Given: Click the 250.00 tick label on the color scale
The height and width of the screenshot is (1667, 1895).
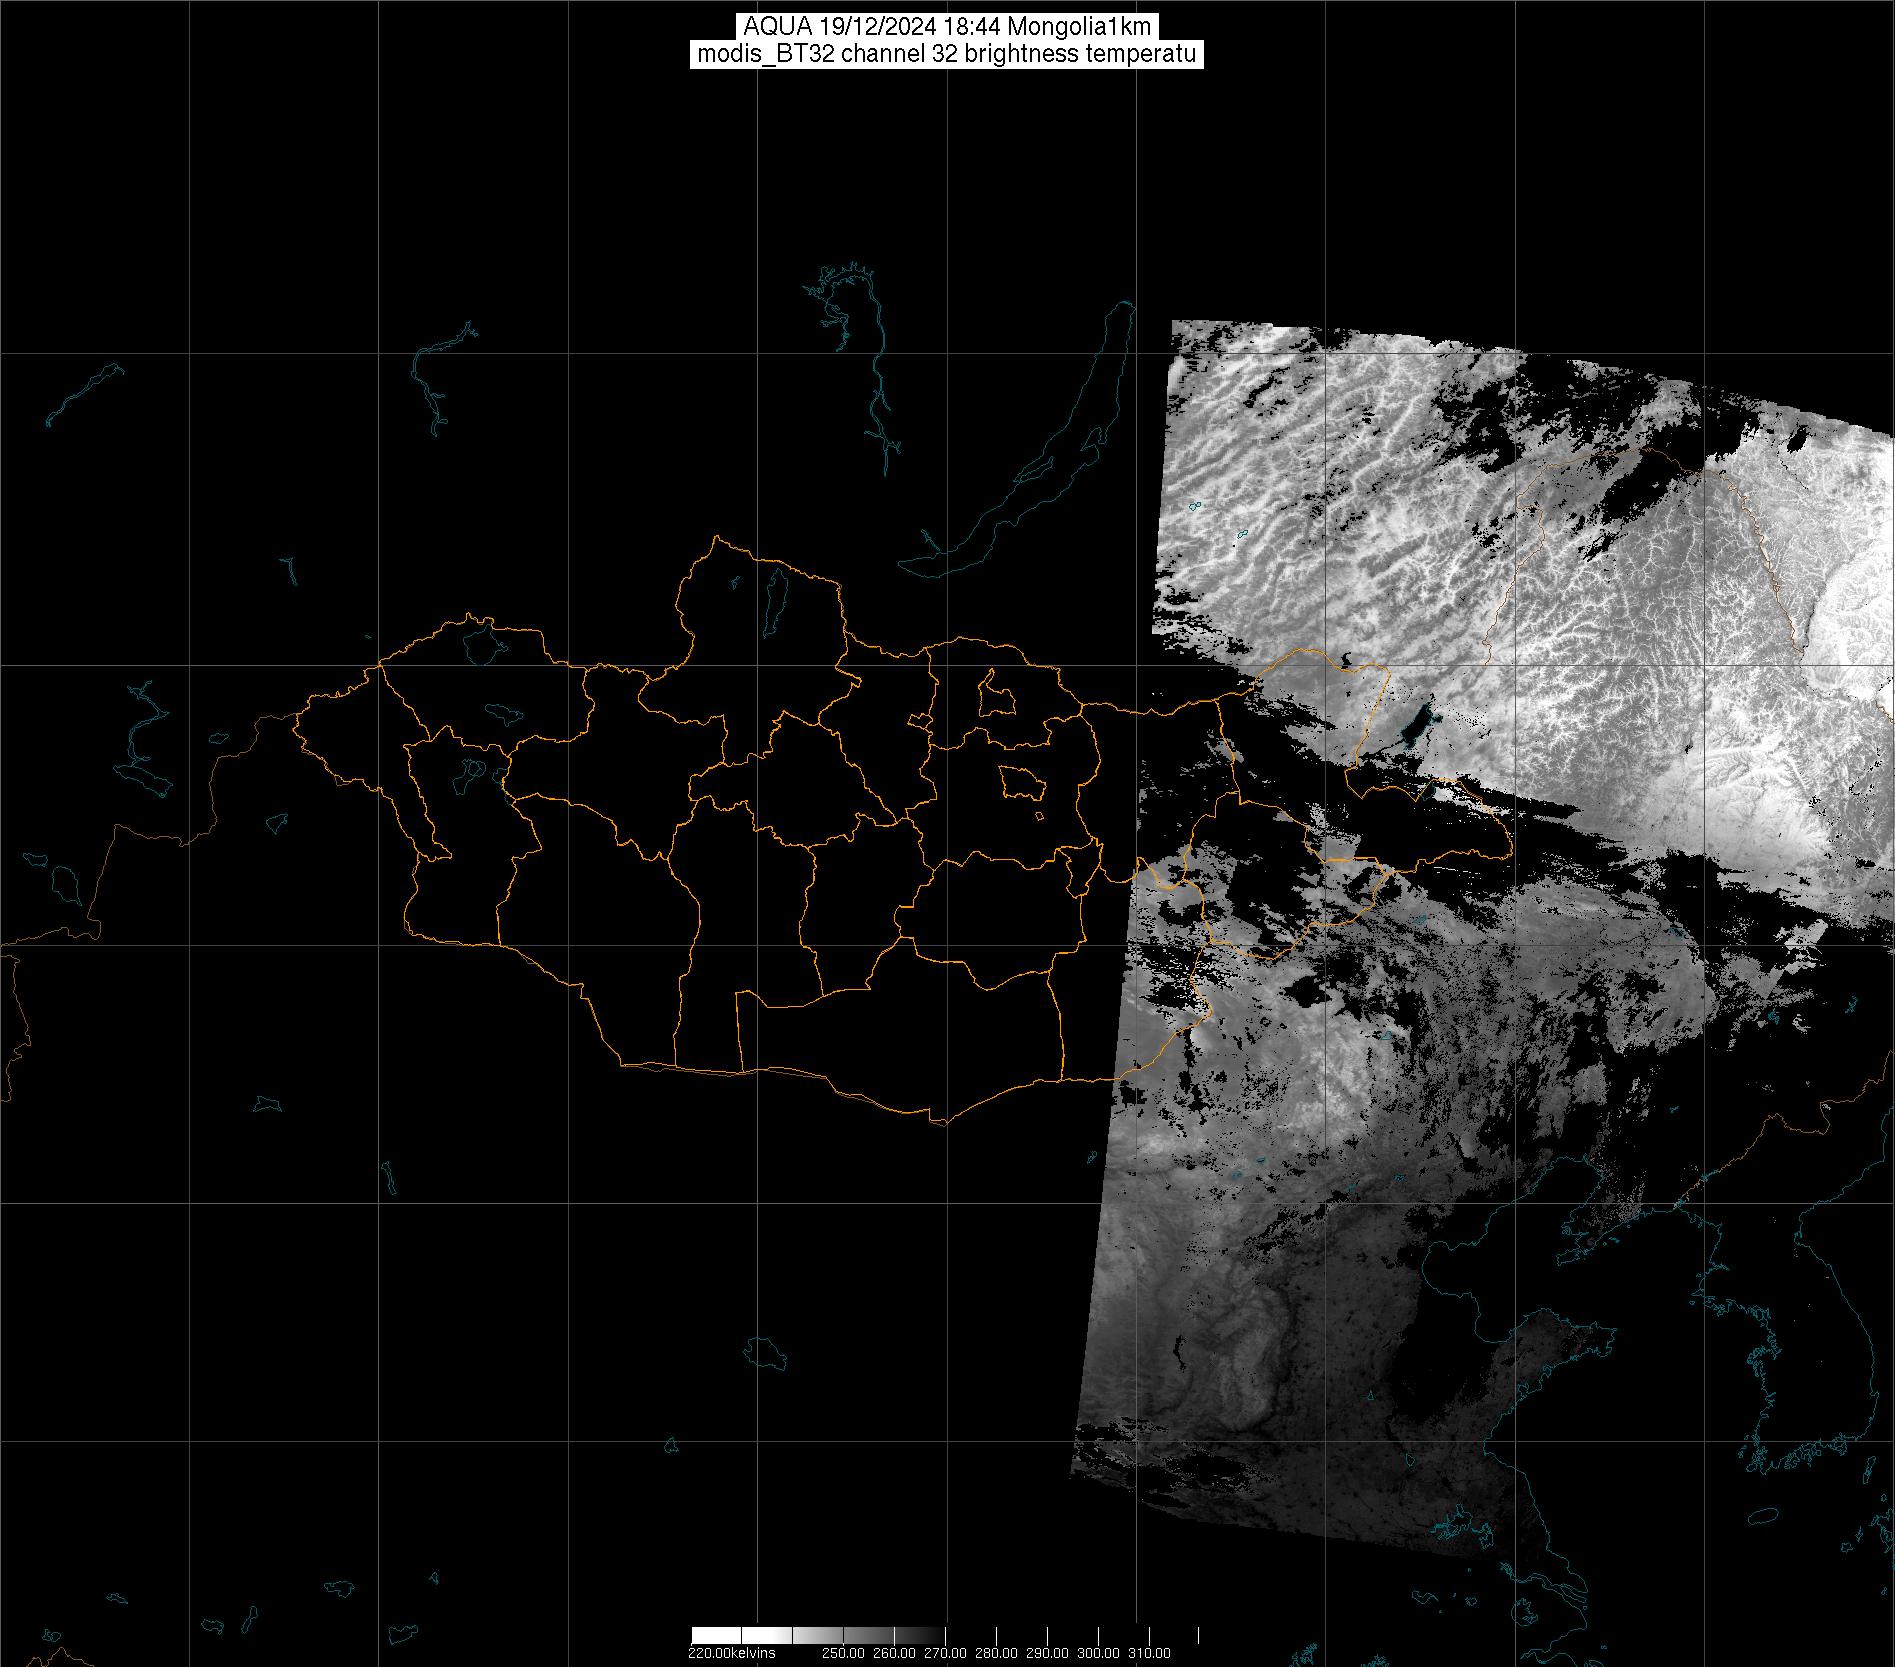Looking at the screenshot, I should (x=846, y=1652).
